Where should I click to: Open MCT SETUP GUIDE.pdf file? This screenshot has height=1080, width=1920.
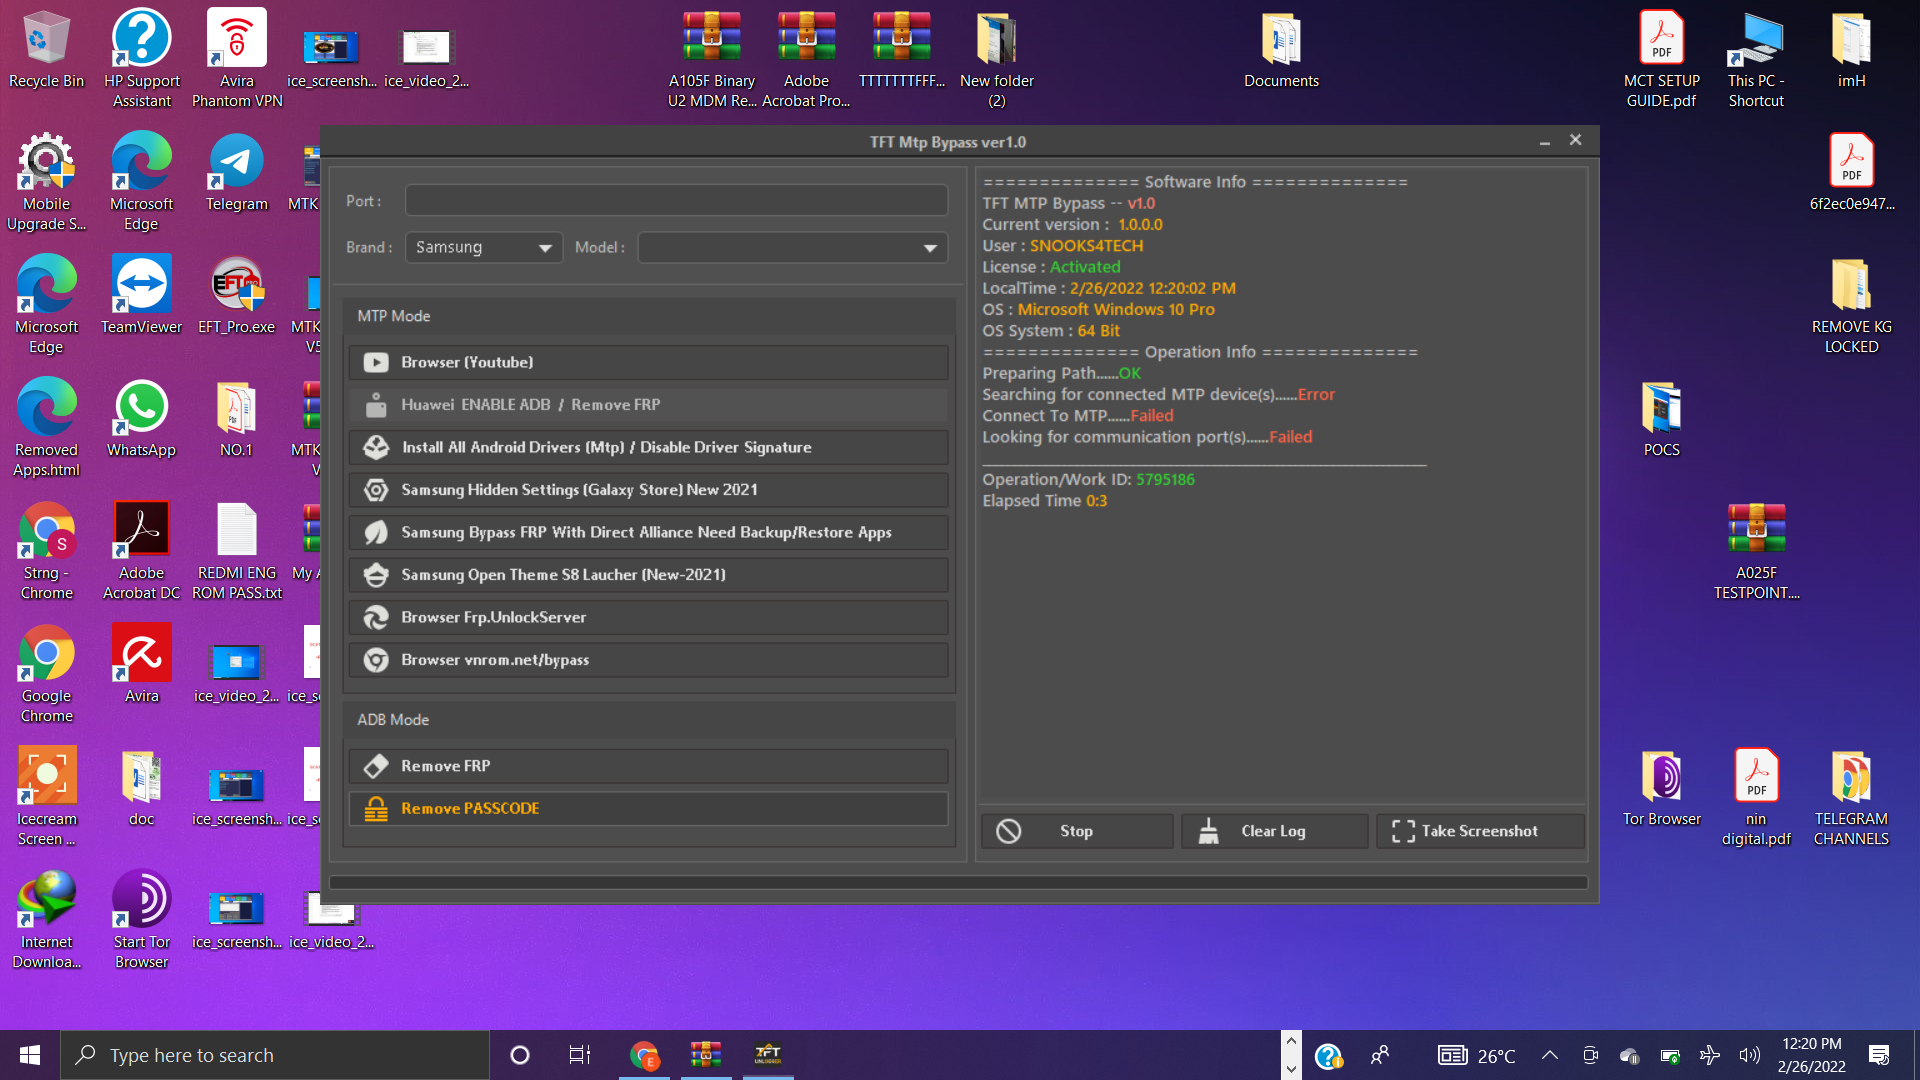coord(1661,58)
